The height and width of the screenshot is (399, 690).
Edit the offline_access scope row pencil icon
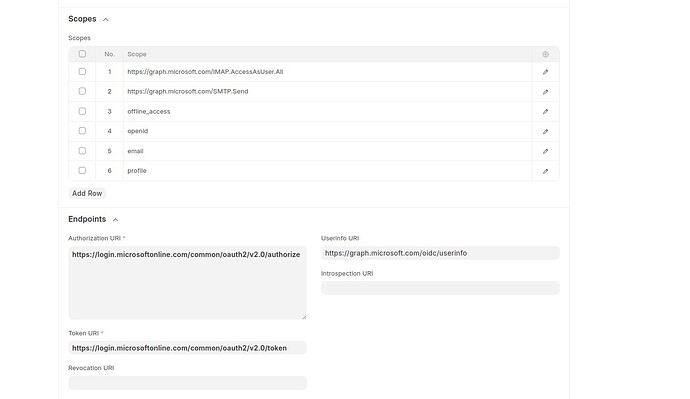click(545, 112)
